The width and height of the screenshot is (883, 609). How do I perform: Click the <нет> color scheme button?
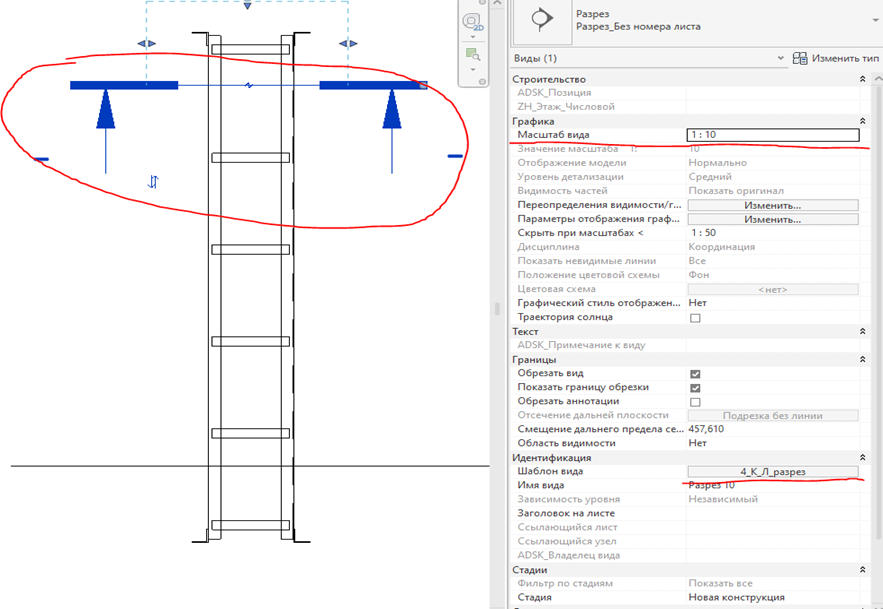(x=773, y=290)
